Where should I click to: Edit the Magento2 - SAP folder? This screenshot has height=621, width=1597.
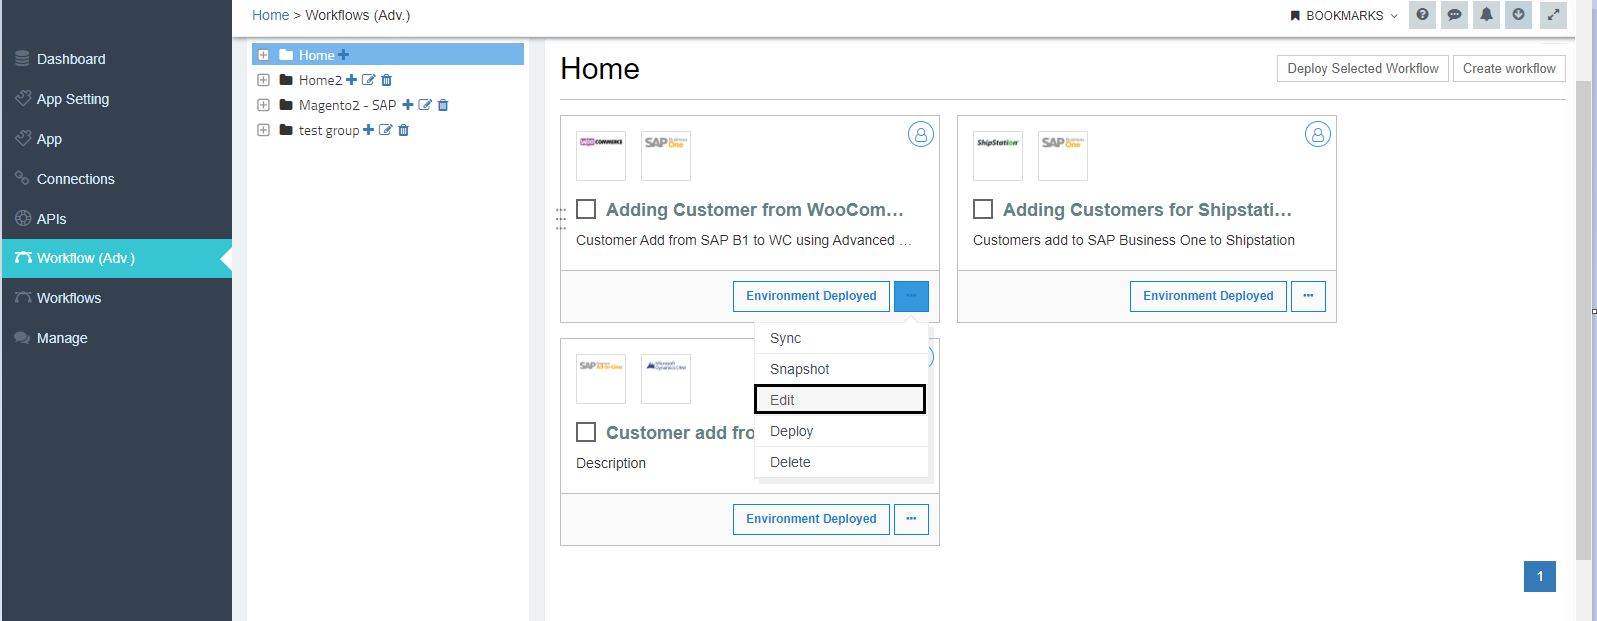(x=425, y=105)
